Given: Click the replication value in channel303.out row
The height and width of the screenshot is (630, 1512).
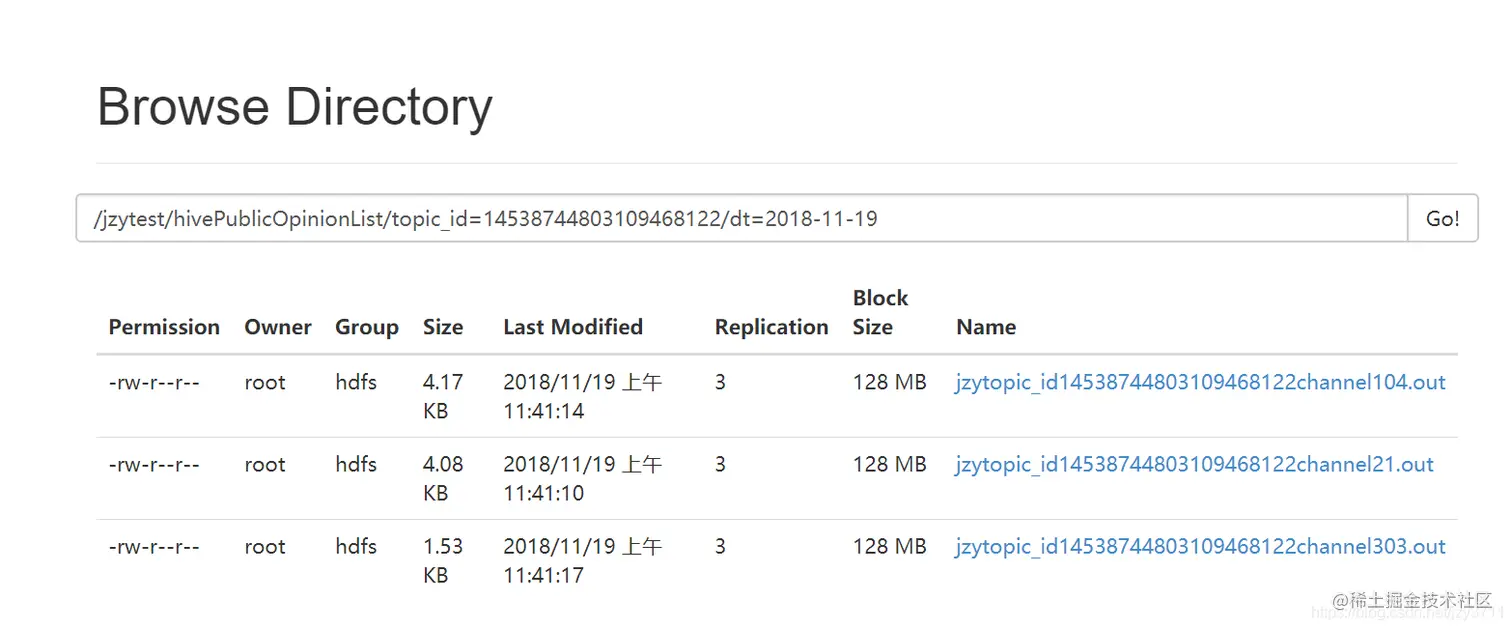Looking at the screenshot, I should [x=720, y=546].
